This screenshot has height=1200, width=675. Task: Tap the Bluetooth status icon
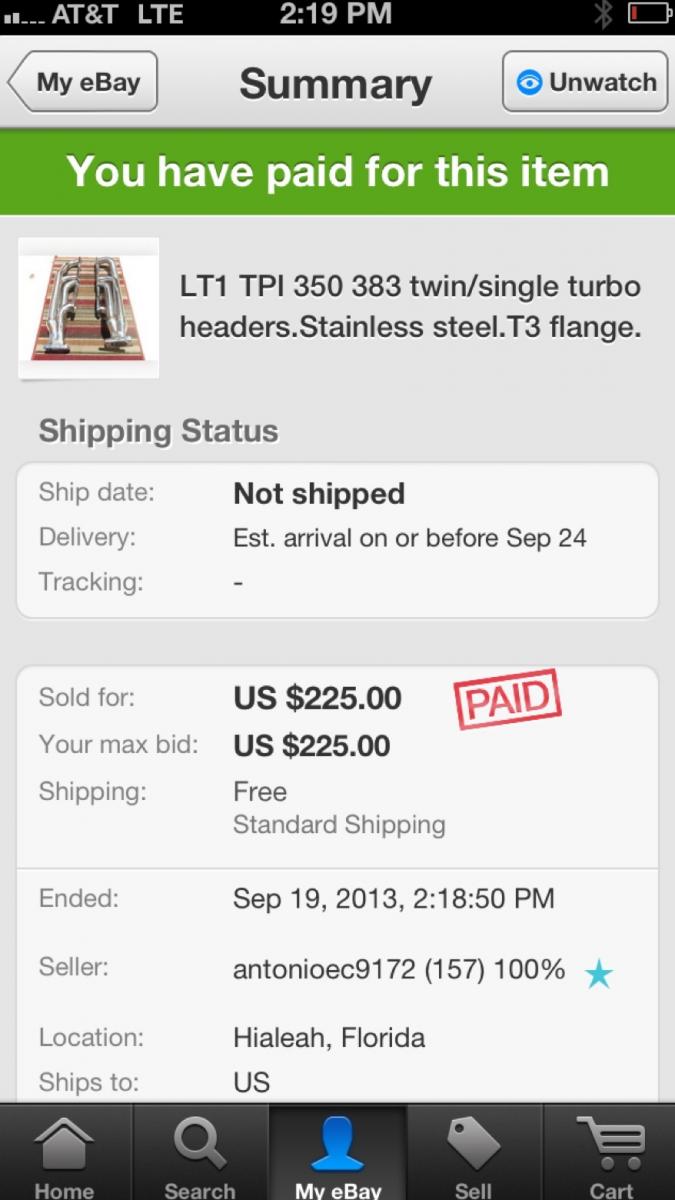coord(602,14)
